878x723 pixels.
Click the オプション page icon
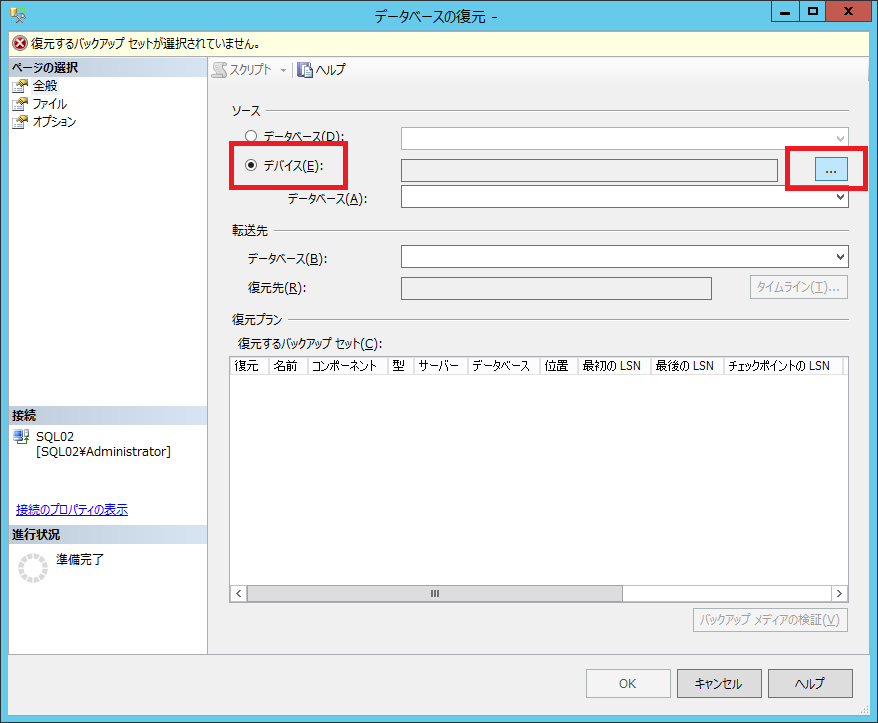[x=20, y=122]
